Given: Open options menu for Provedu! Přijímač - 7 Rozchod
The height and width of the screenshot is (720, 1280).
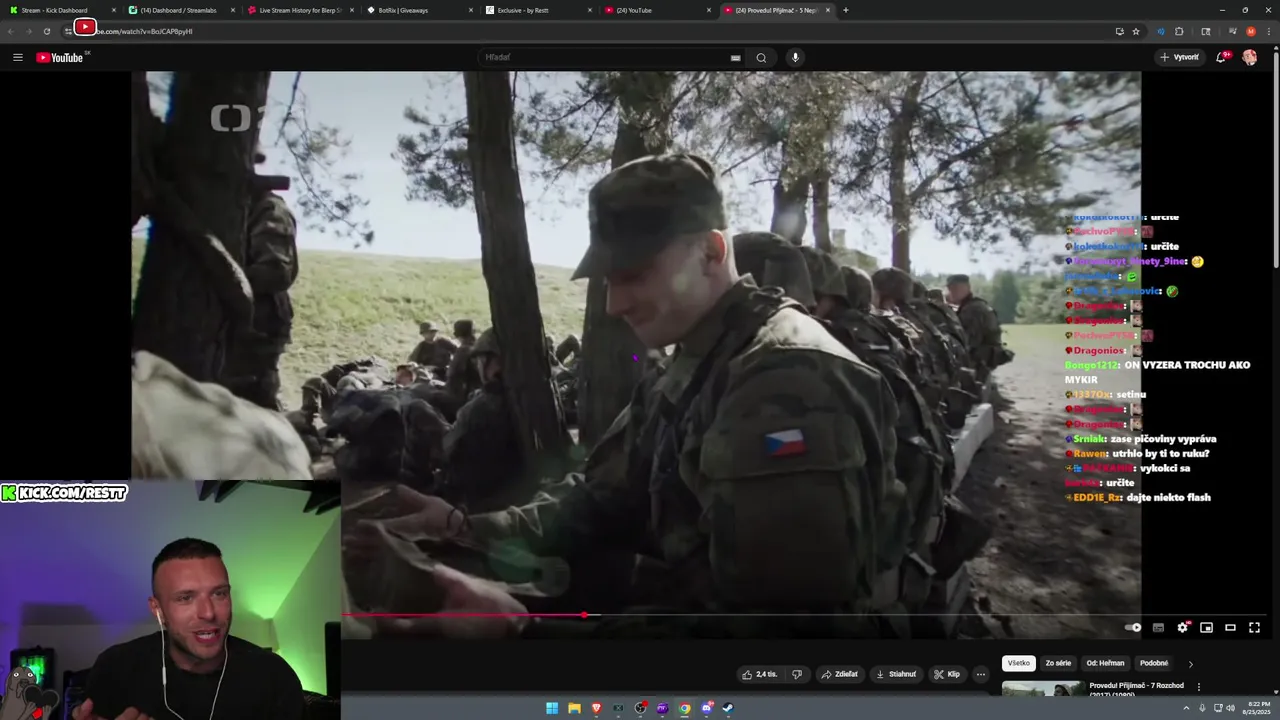Looking at the screenshot, I should (x=1198, y=687).
